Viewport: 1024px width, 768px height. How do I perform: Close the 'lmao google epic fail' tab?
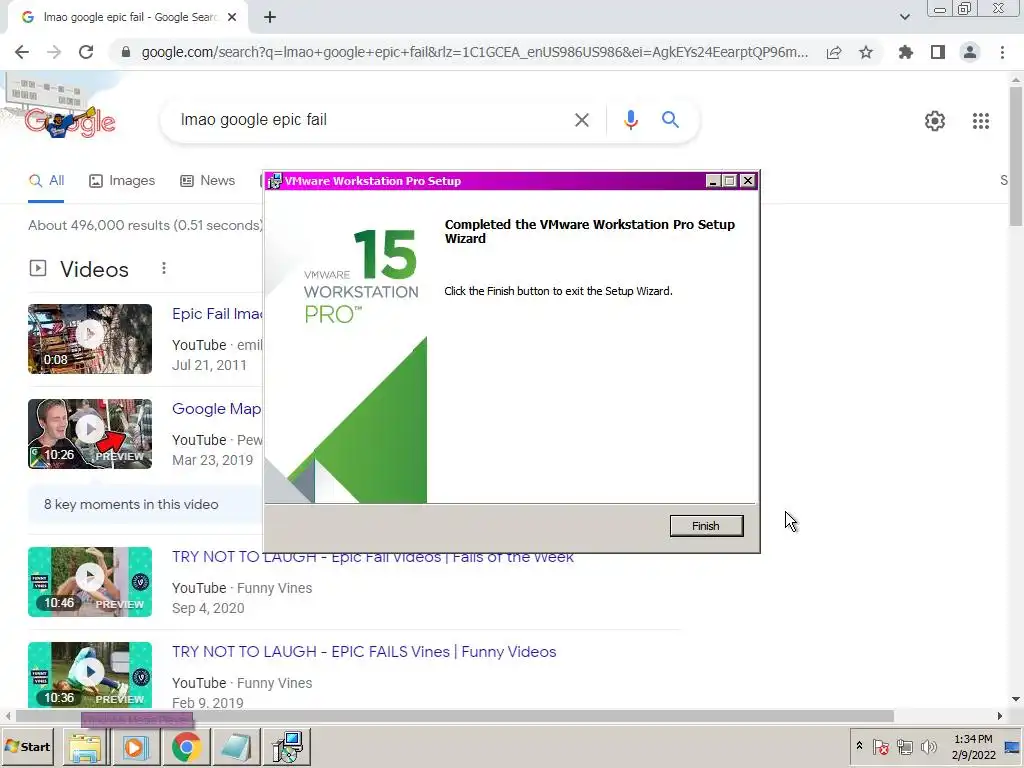[x=232, y=17]
